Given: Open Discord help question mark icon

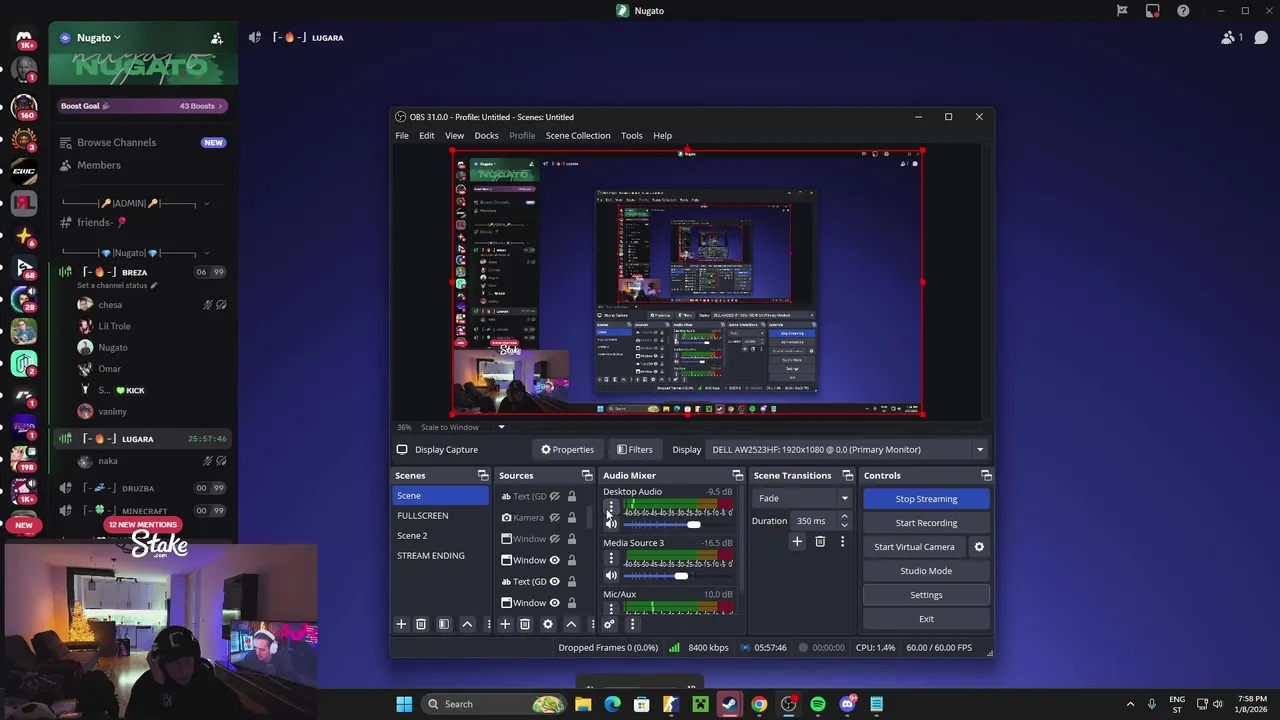Looking at the screenshot, I should coord(1184,11).
